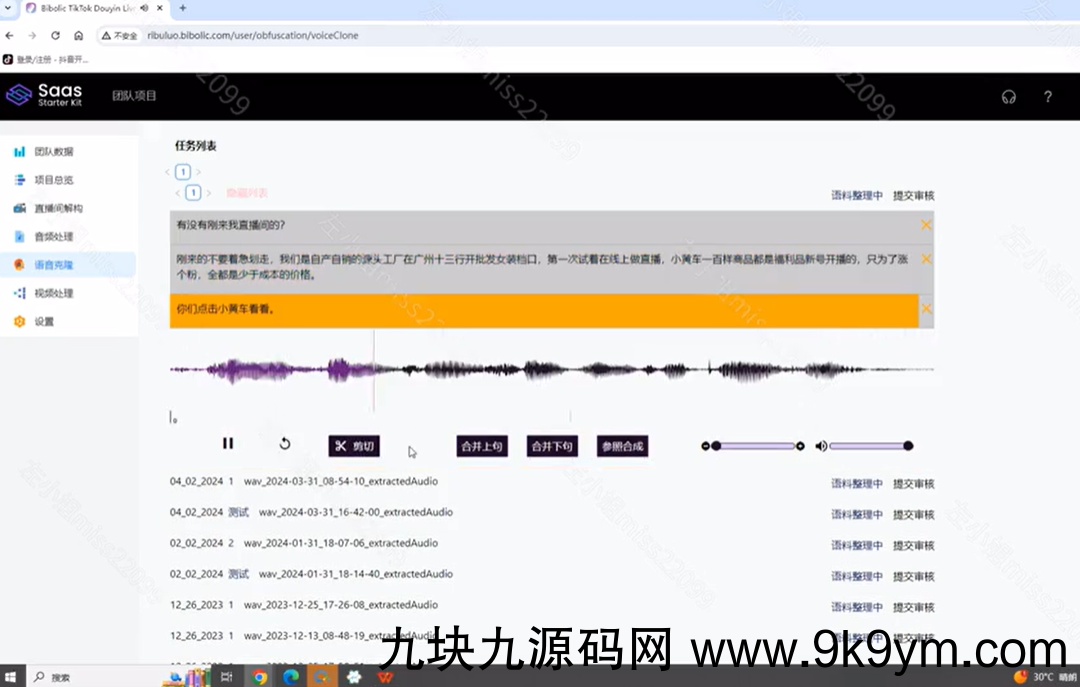Open 团队数据 from the sidebar
The image size is (1080, 687).
52,151
